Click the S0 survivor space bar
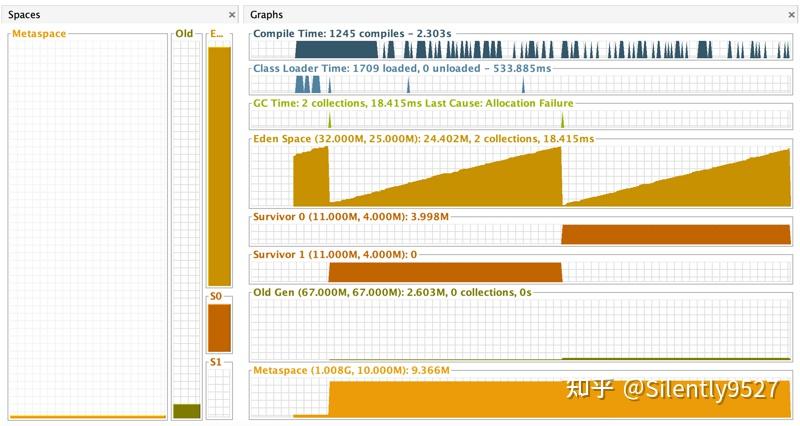The height and width of the screenshot is (426, 800). [219, 328]
